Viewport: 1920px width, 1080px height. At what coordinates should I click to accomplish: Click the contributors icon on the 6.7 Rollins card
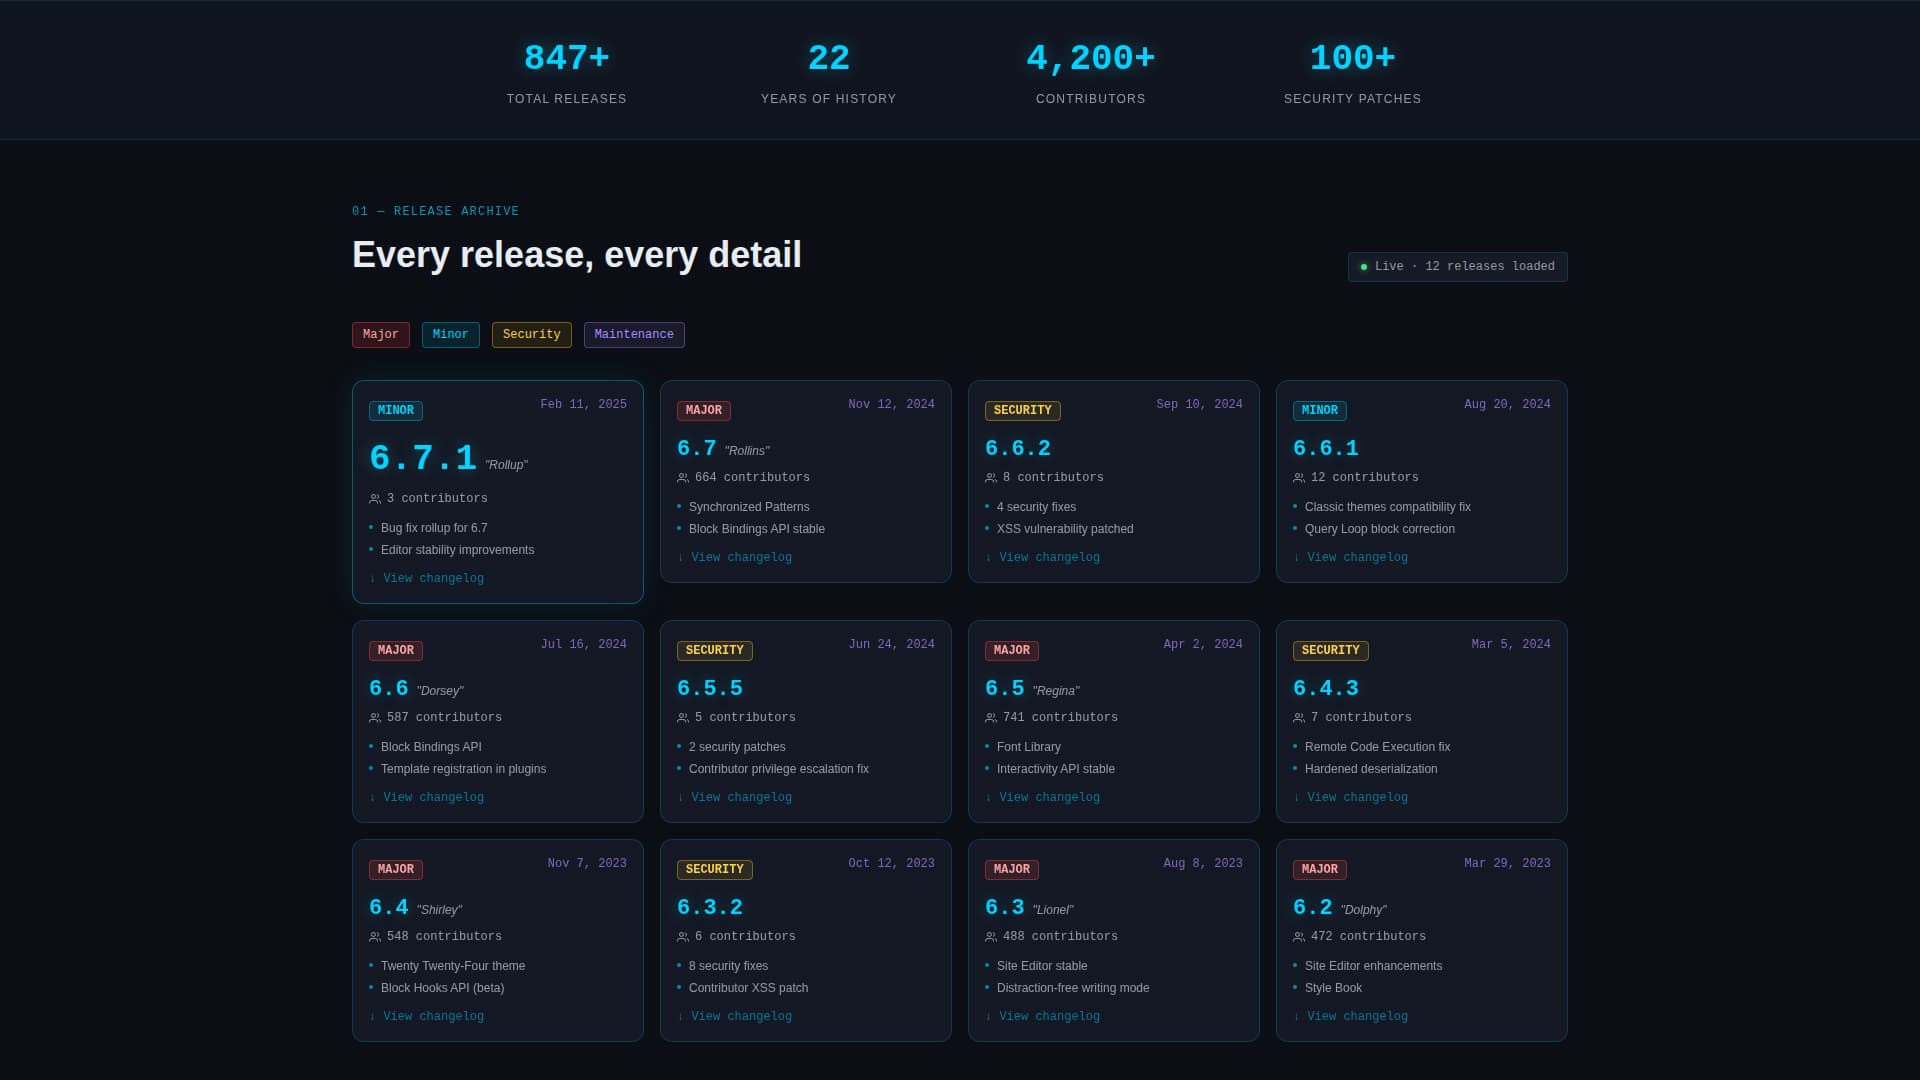pyautogui.click(x=683, y=477)
